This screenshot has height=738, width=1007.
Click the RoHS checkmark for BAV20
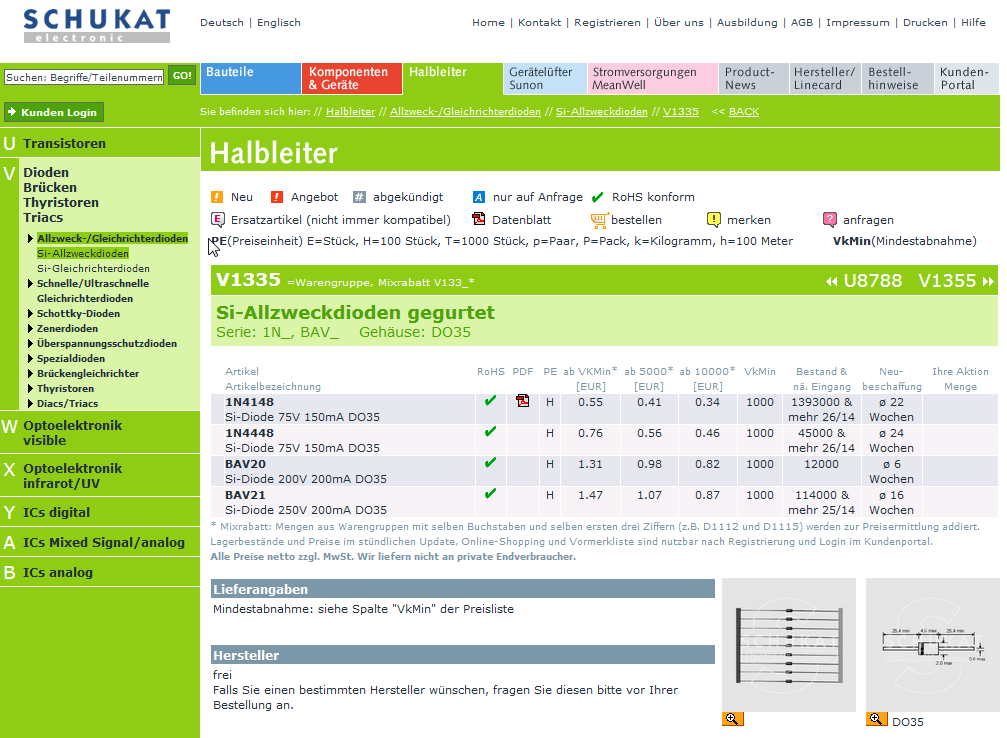click(491, 462)
